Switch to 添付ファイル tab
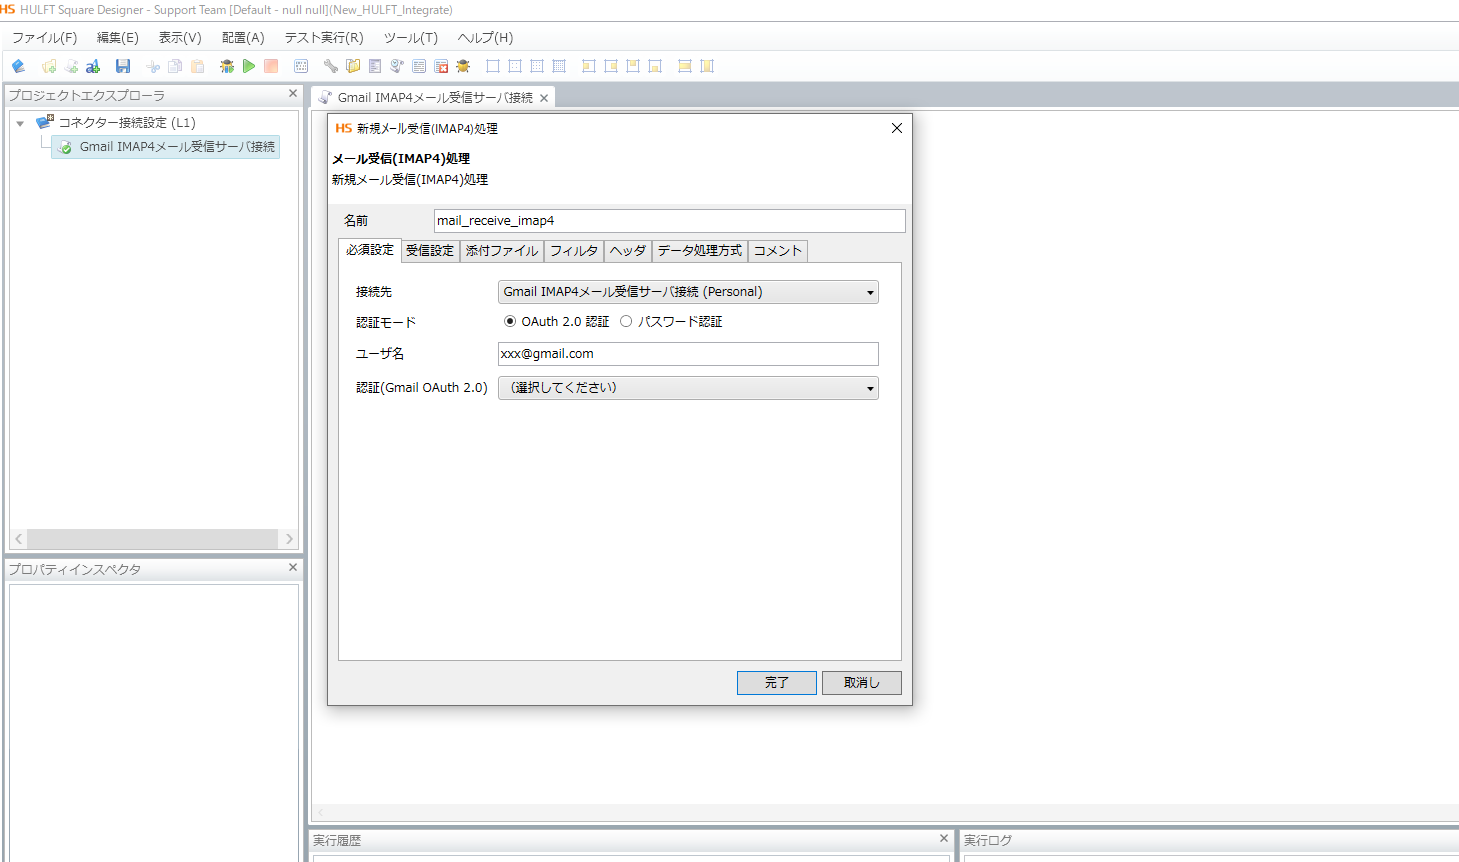 pyautogui.click(x=502, y=251)
